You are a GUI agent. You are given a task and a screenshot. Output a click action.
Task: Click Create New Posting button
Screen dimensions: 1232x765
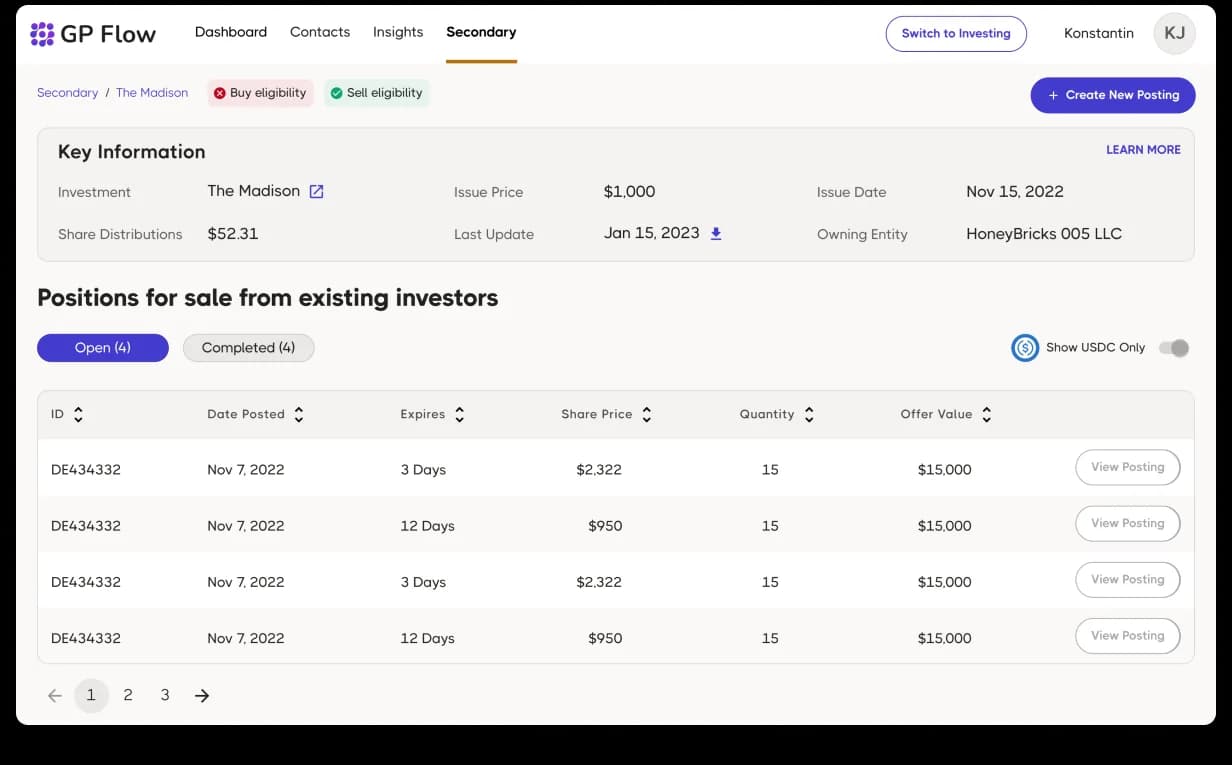[1113, 95]
